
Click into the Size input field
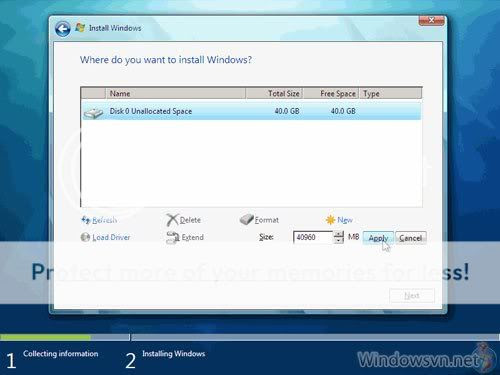click(x=313, y=237)
